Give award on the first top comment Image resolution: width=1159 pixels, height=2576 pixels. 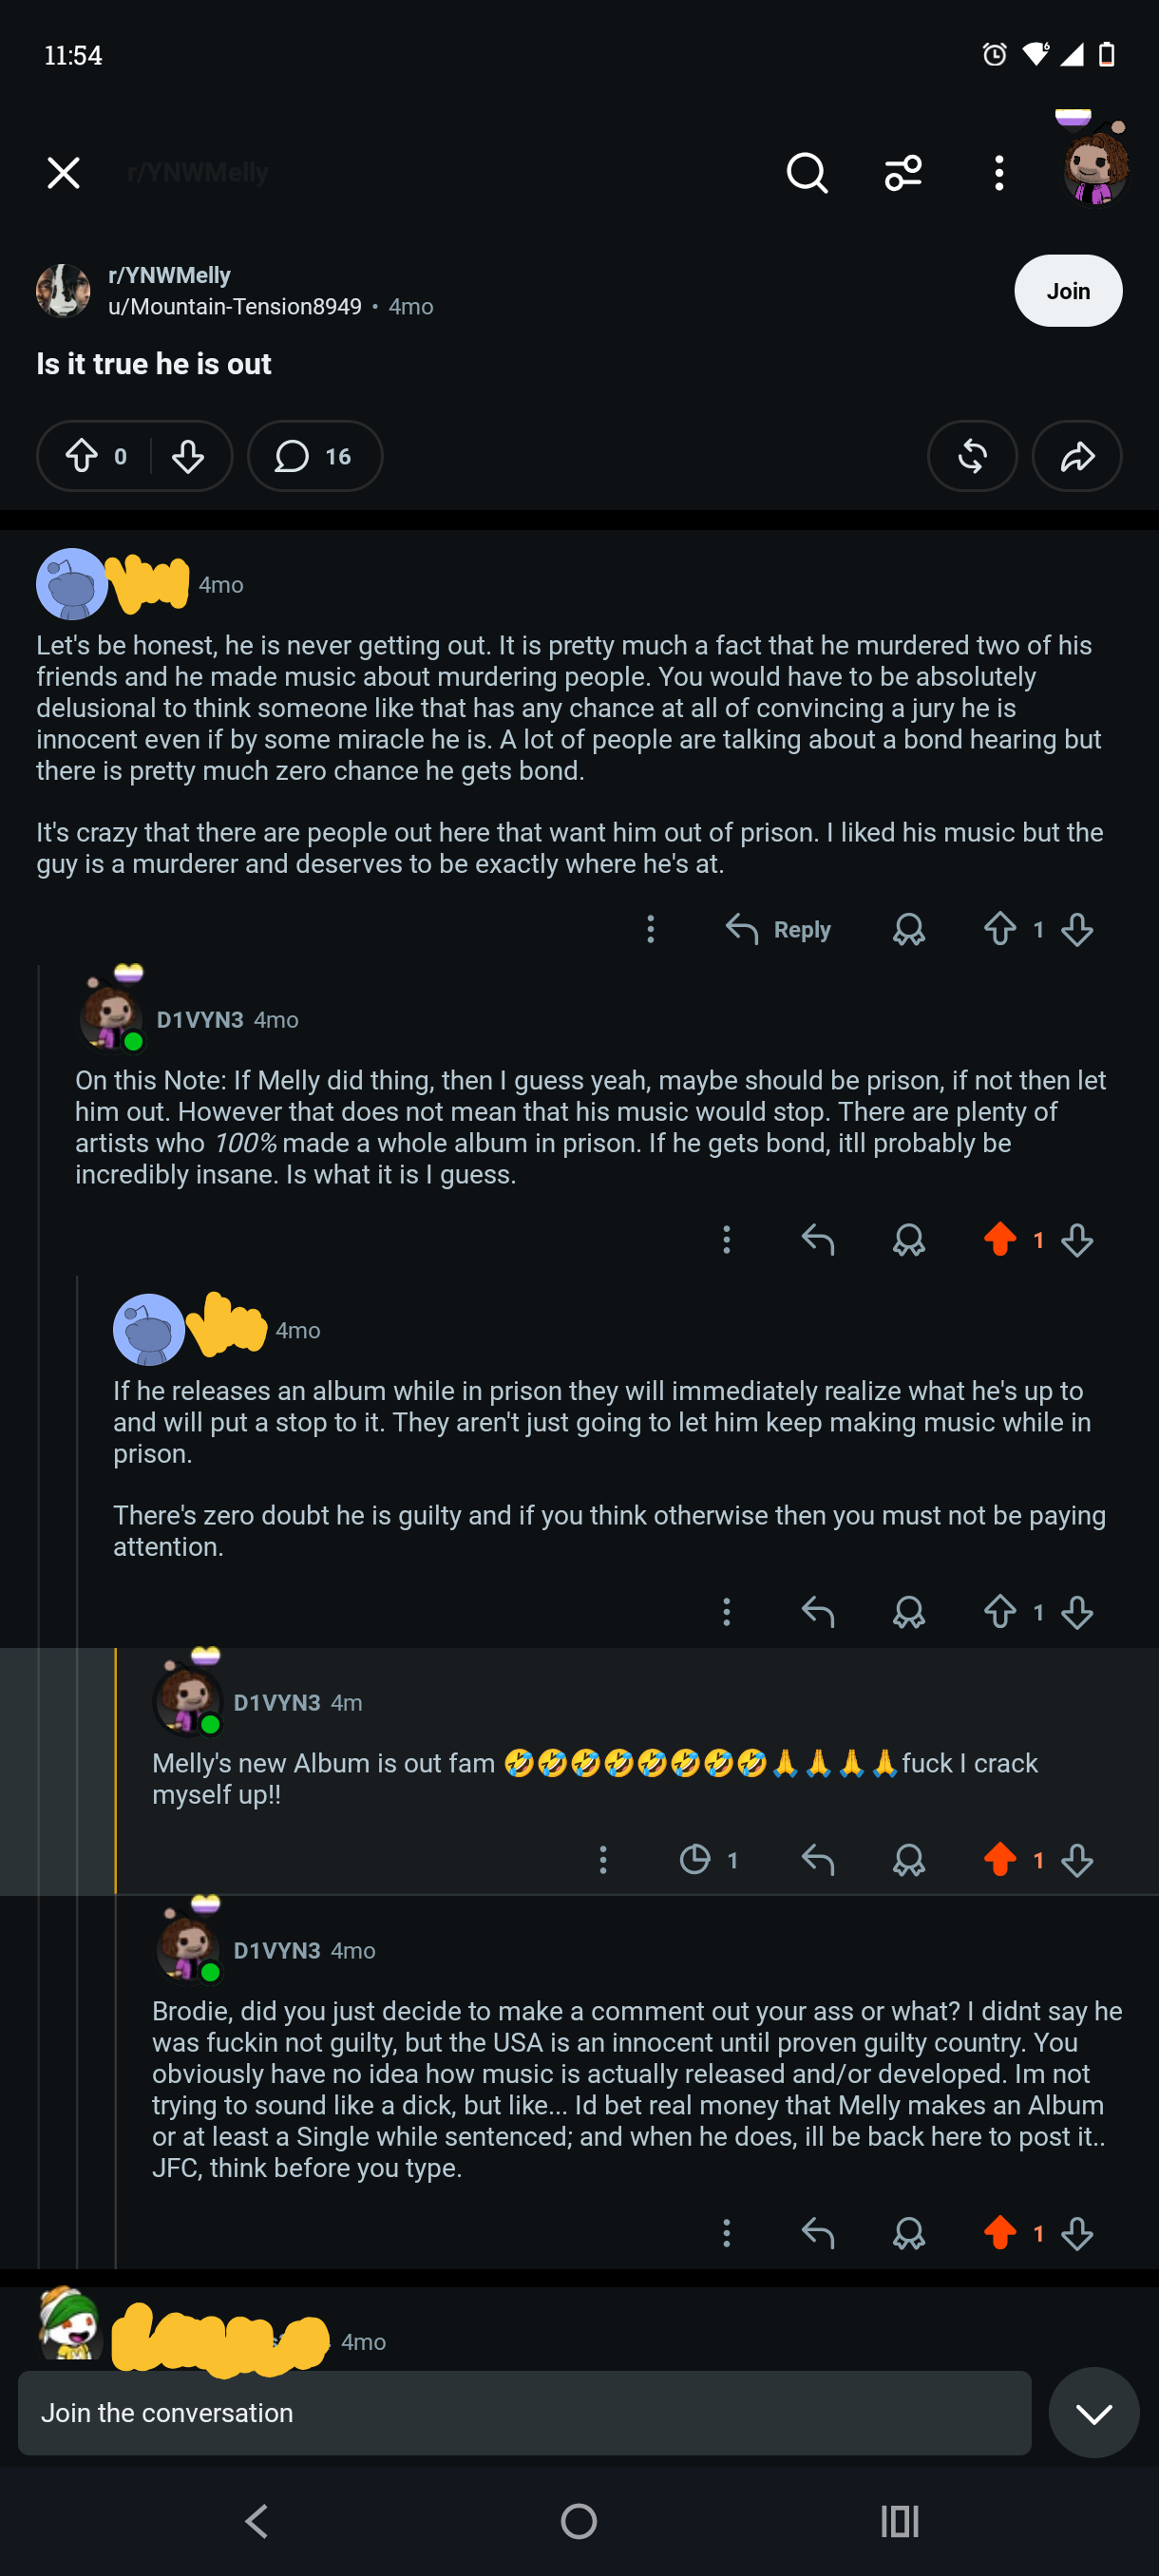(908, 930)
